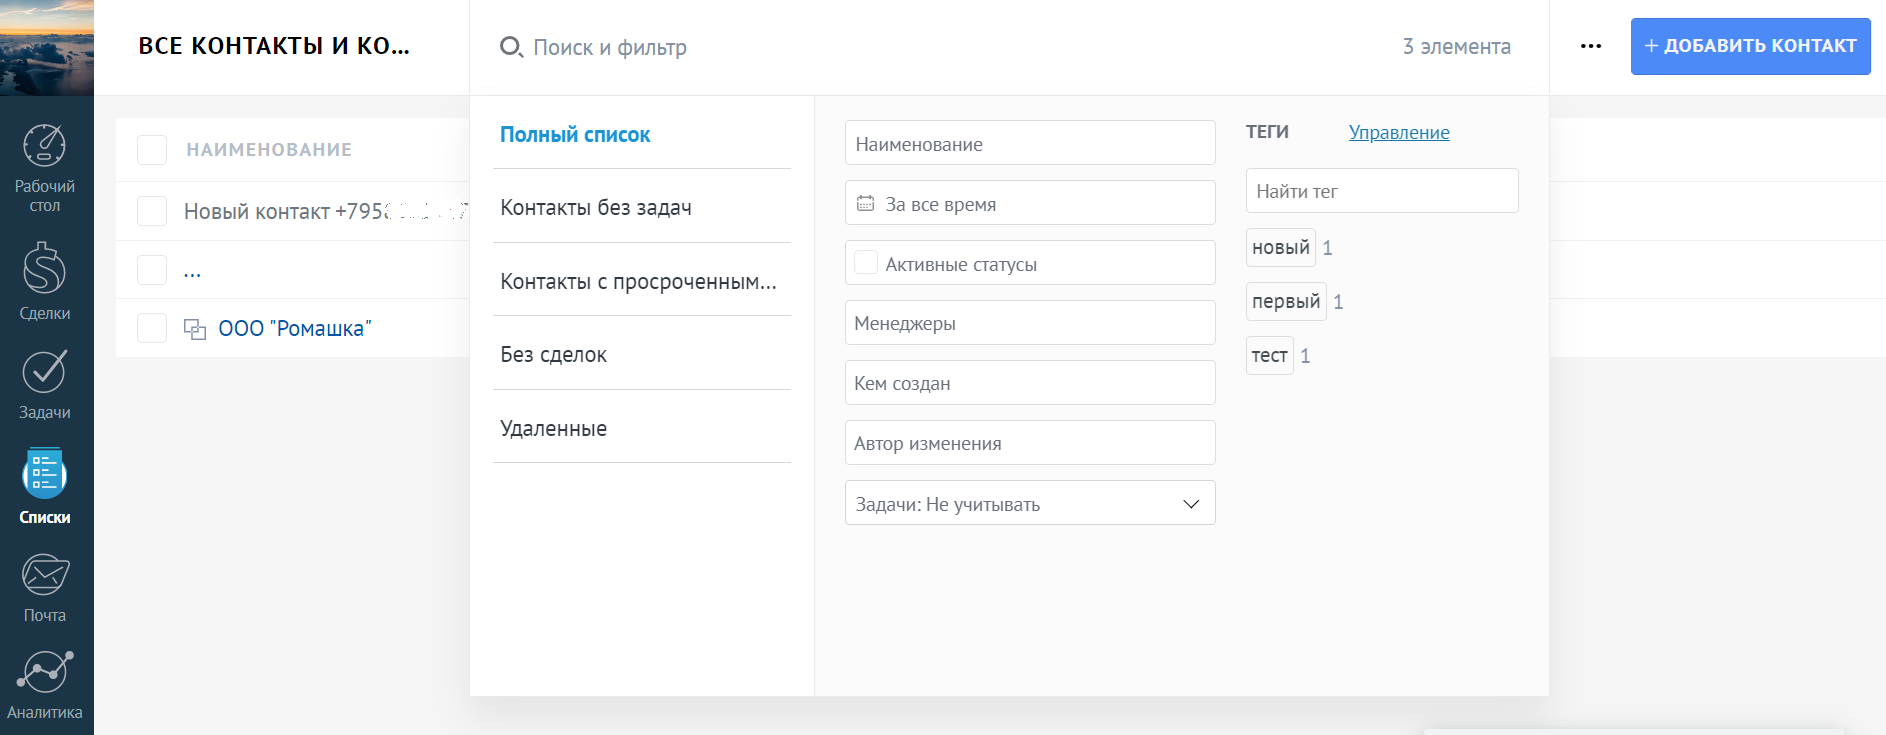Check the select-all box beside НАИМЕНОВАНИЕ
The height and width of the screenshot is (735, 1886).
152,150
